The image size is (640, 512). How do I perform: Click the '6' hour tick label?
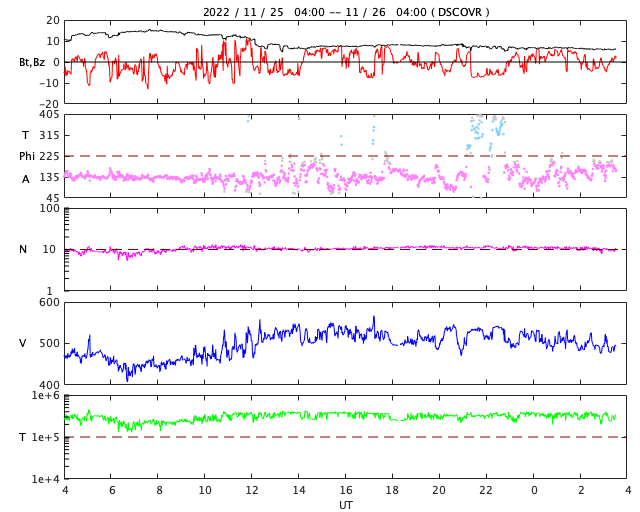point(112,490)
